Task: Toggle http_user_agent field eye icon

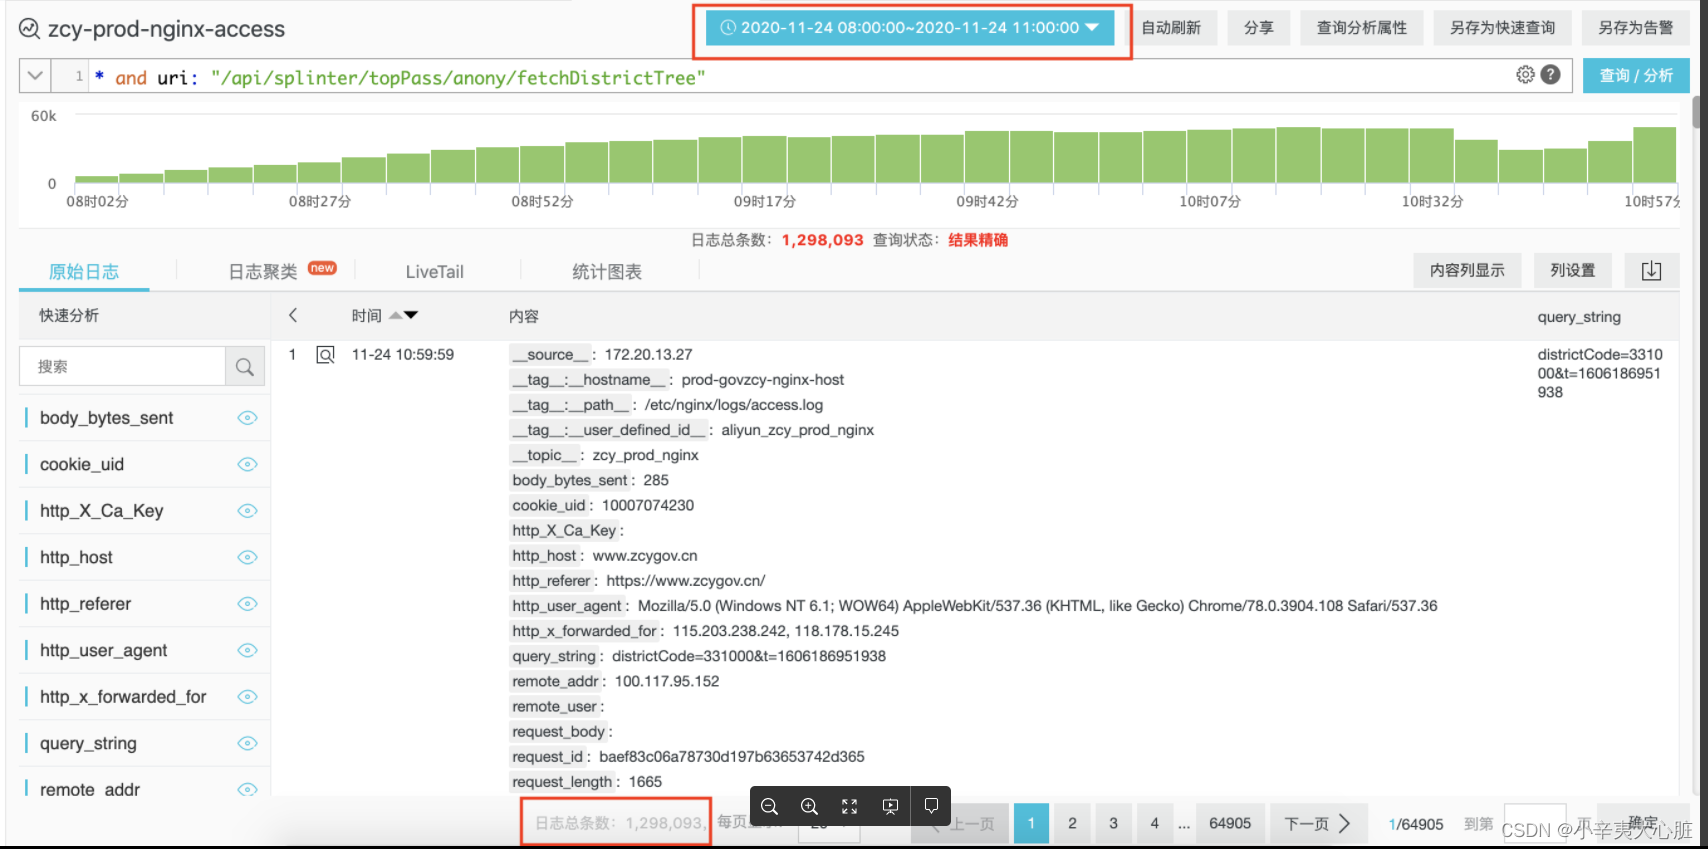Action: pyautogui.click(x=247, y=650)
